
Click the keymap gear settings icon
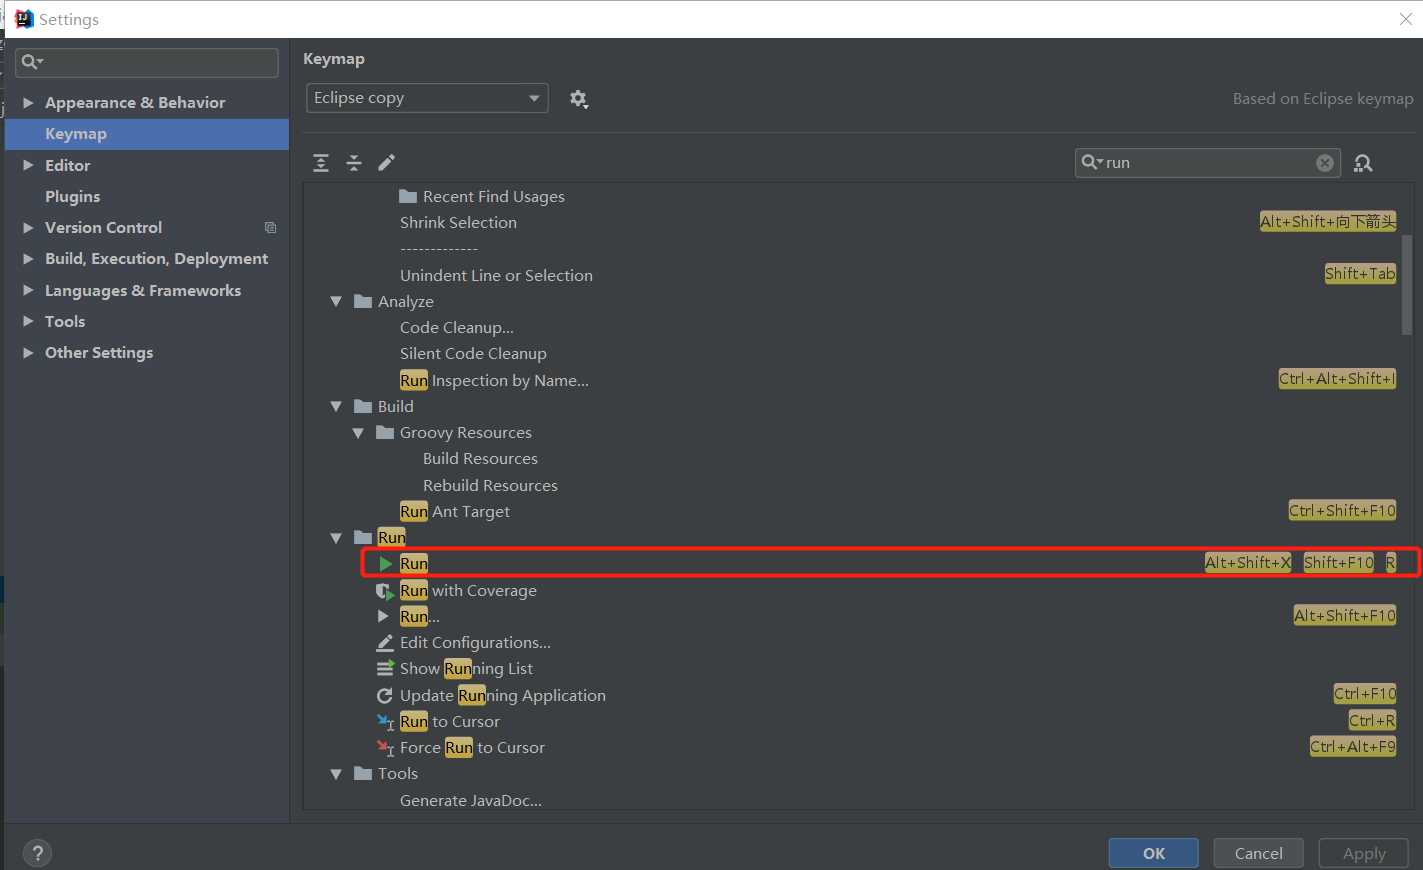point(578,98)
